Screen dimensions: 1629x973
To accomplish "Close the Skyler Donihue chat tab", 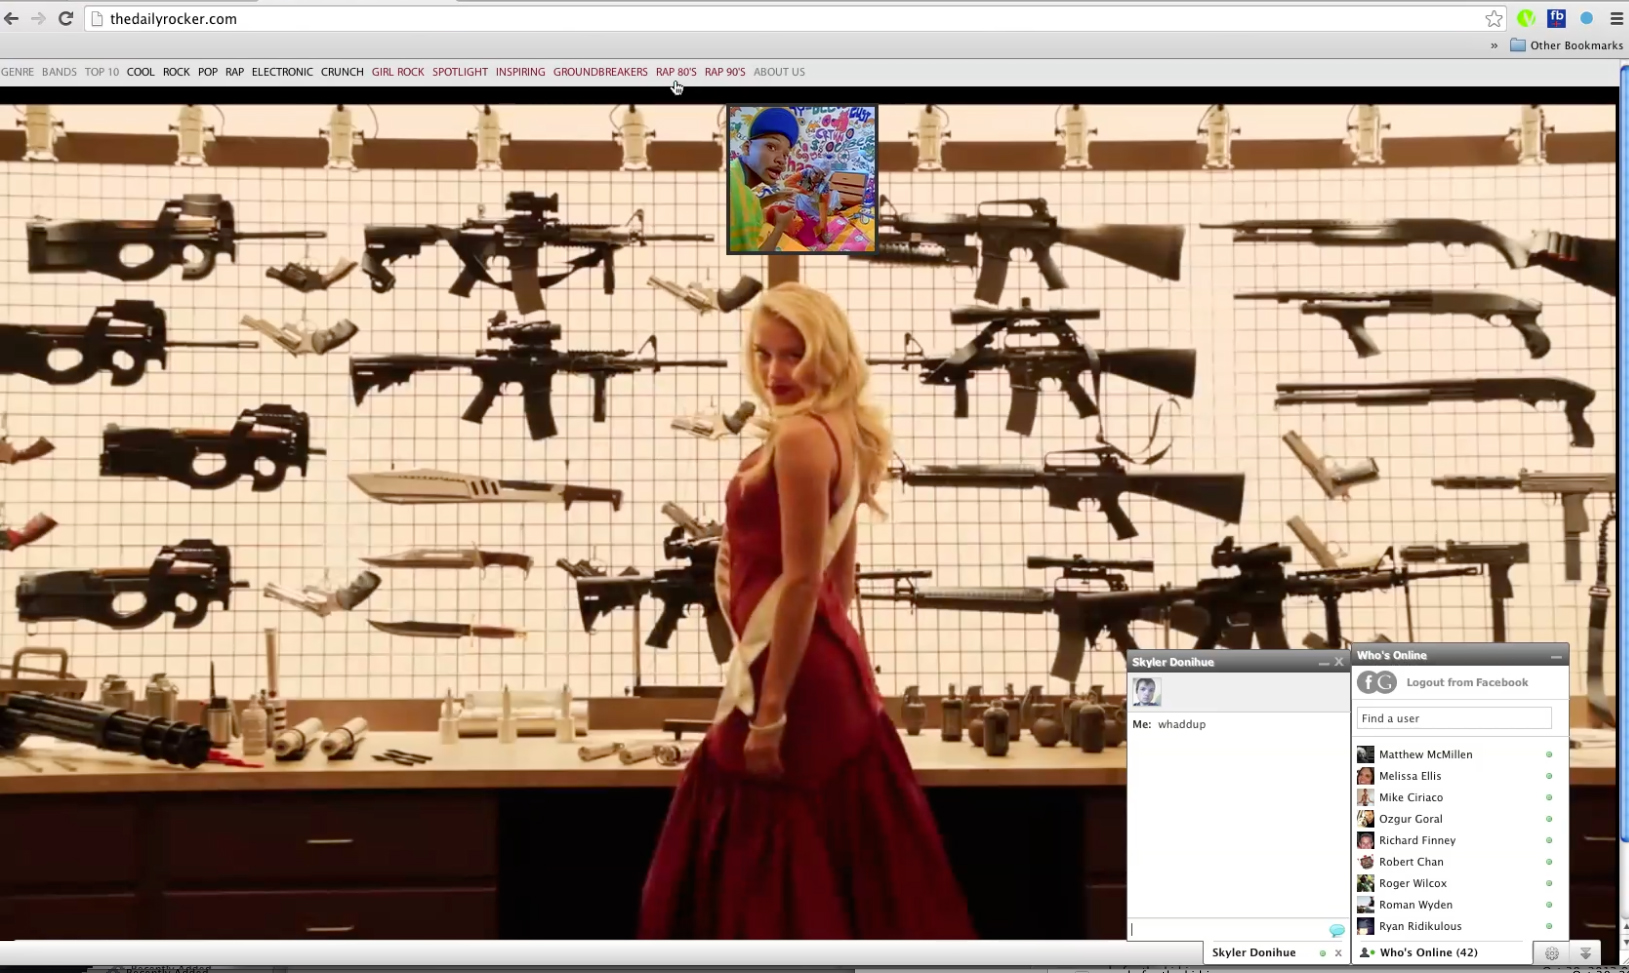I will [1338, 953].
